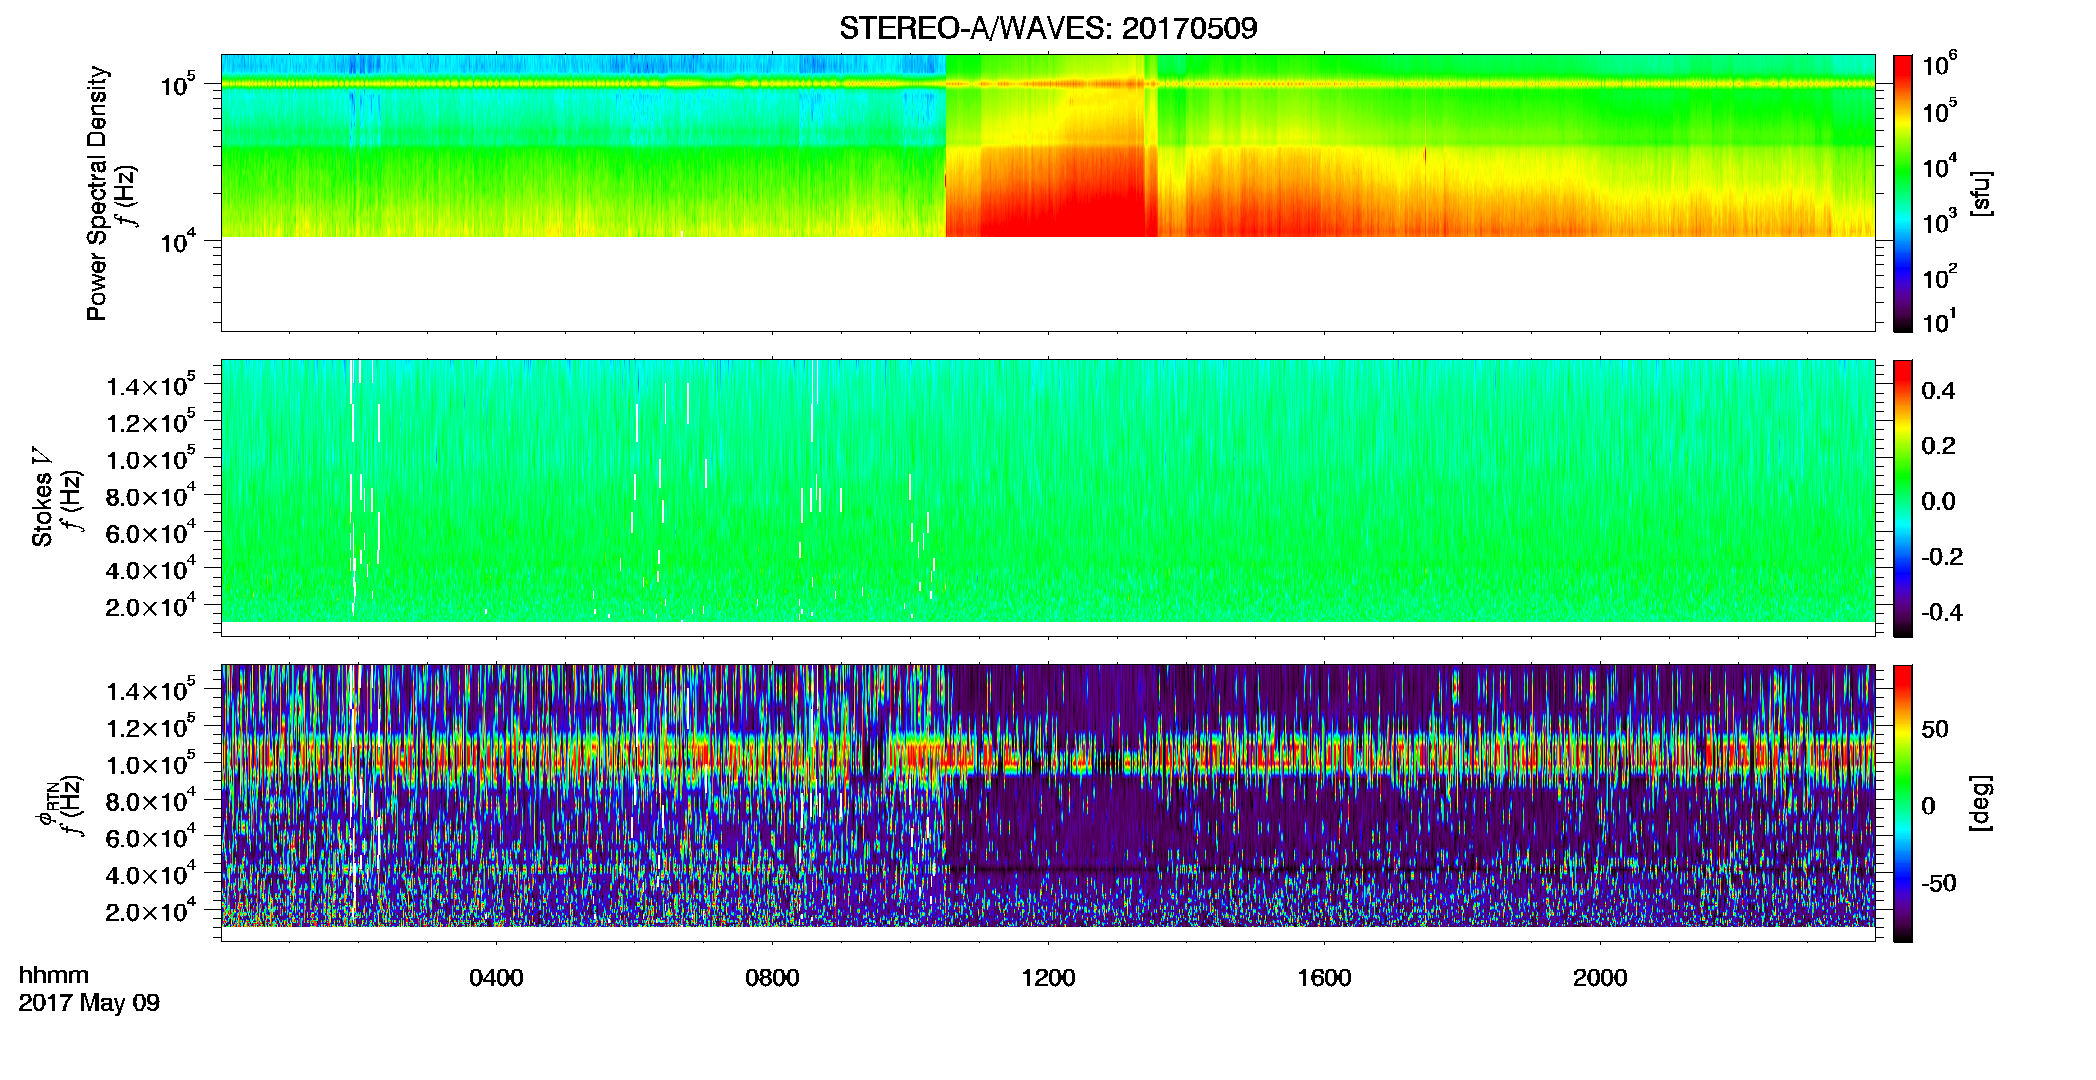
Task: Click the hhmm axis label
Action: [x=54, y=975]
